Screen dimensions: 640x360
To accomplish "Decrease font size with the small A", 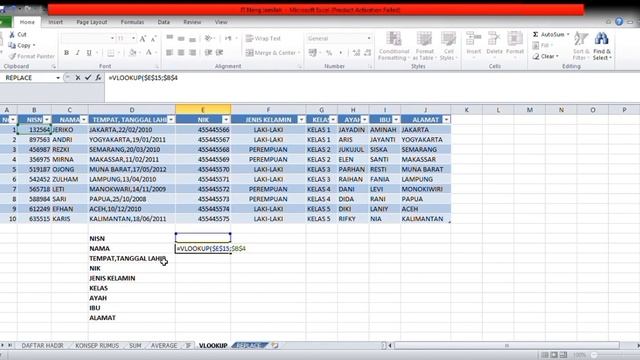I will tap(153, 39).
